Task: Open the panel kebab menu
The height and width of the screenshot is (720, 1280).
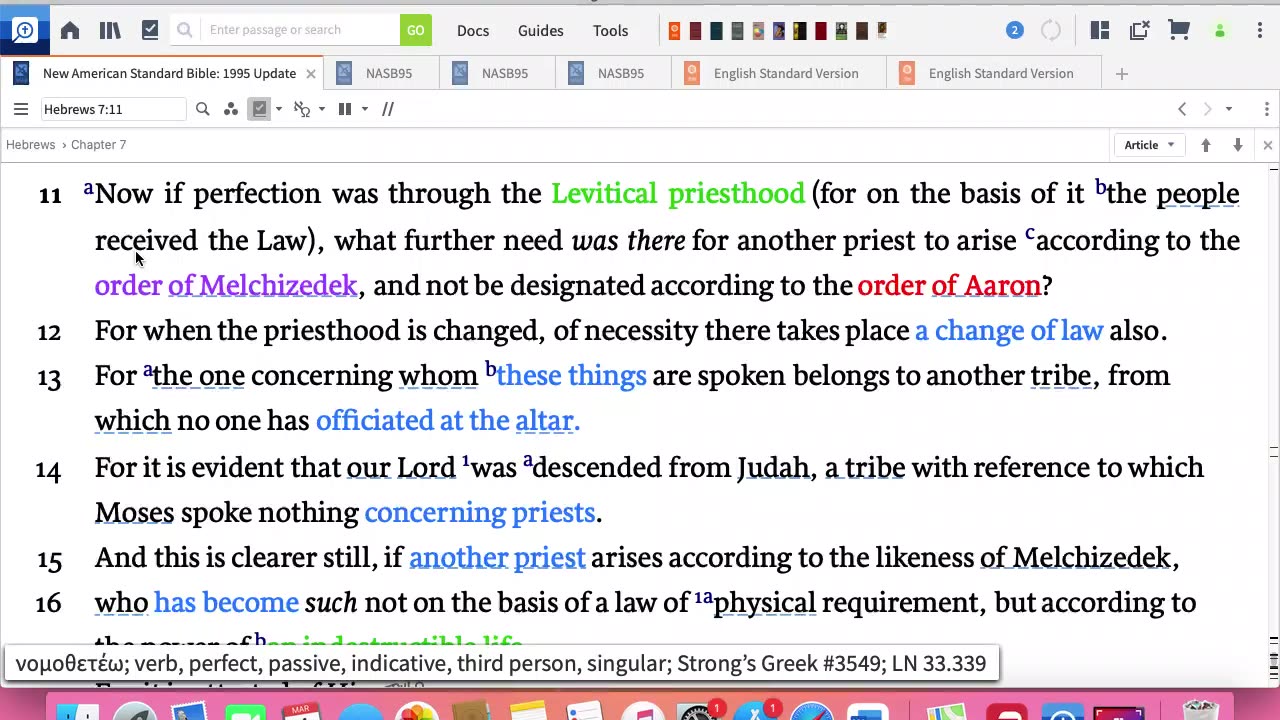Action: (x=1267, y=109)
